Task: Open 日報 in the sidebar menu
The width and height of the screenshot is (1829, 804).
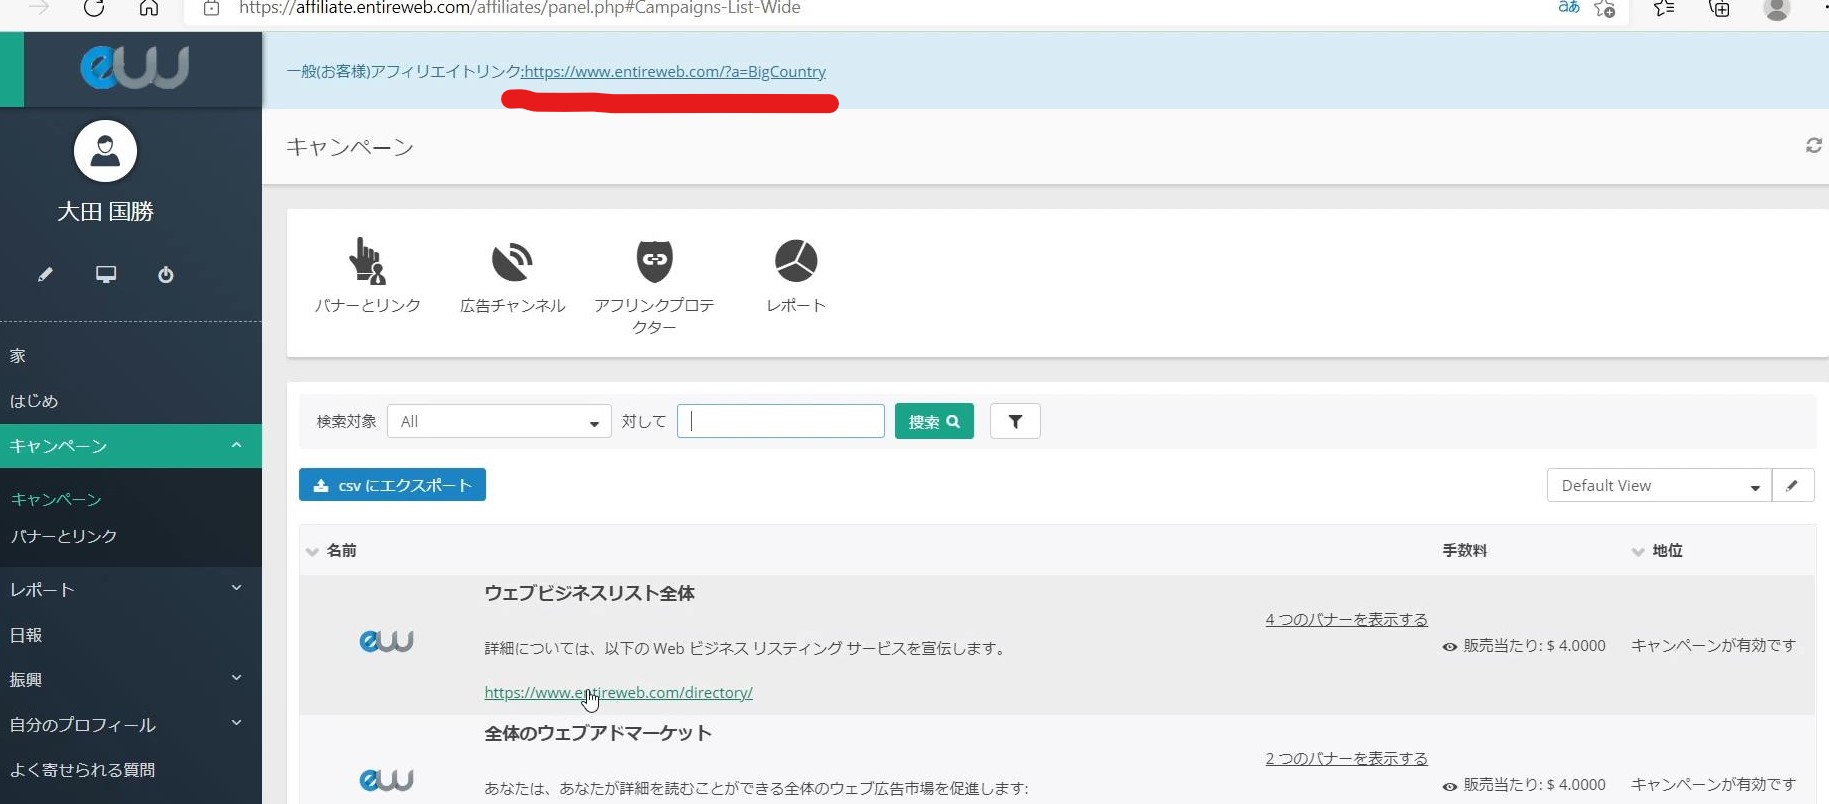Action: pos(26,635)
